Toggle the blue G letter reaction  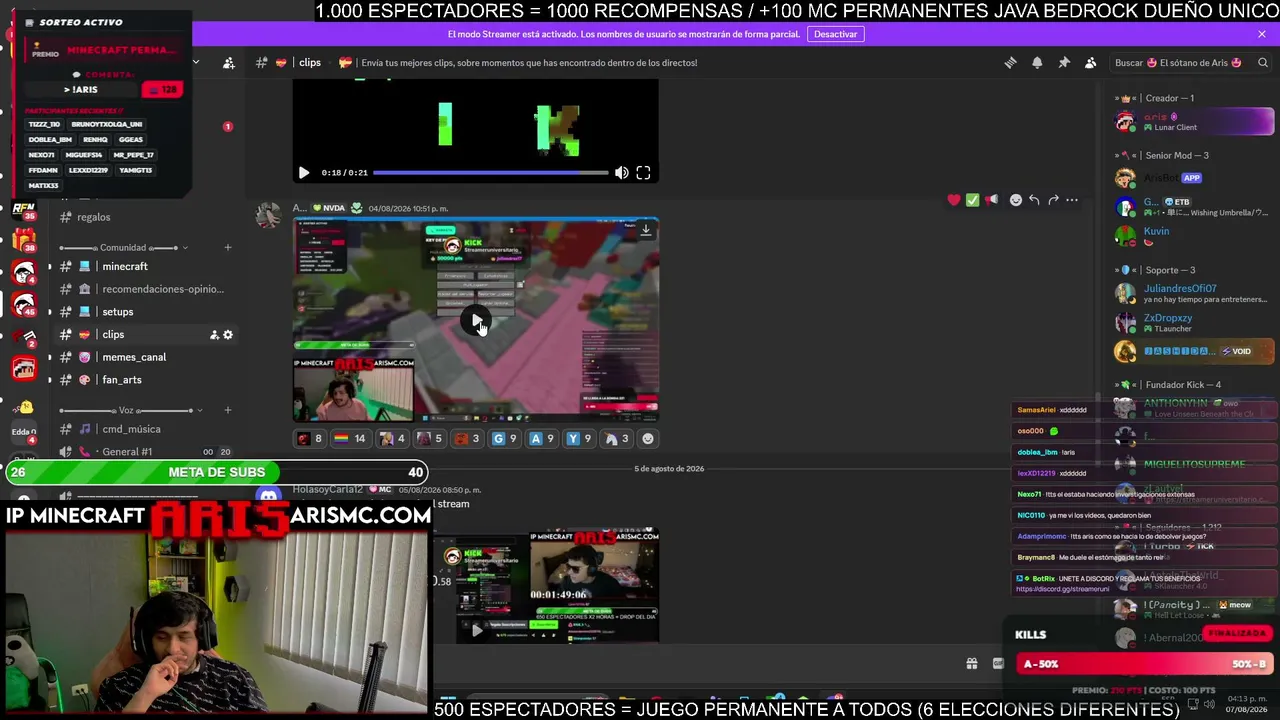pyautogui.click(x=504, y=438)
